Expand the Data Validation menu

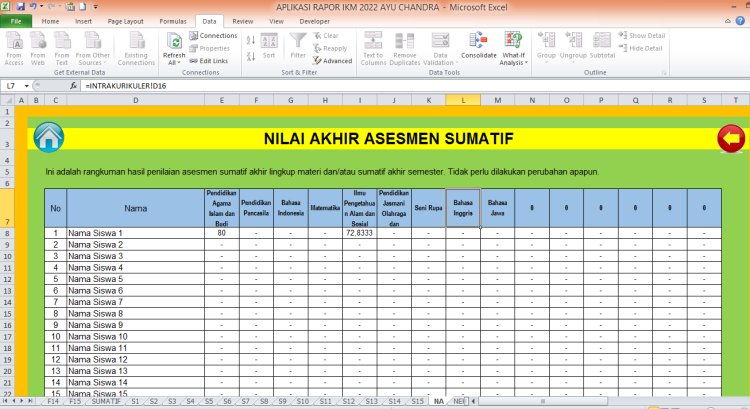(439, 62)
